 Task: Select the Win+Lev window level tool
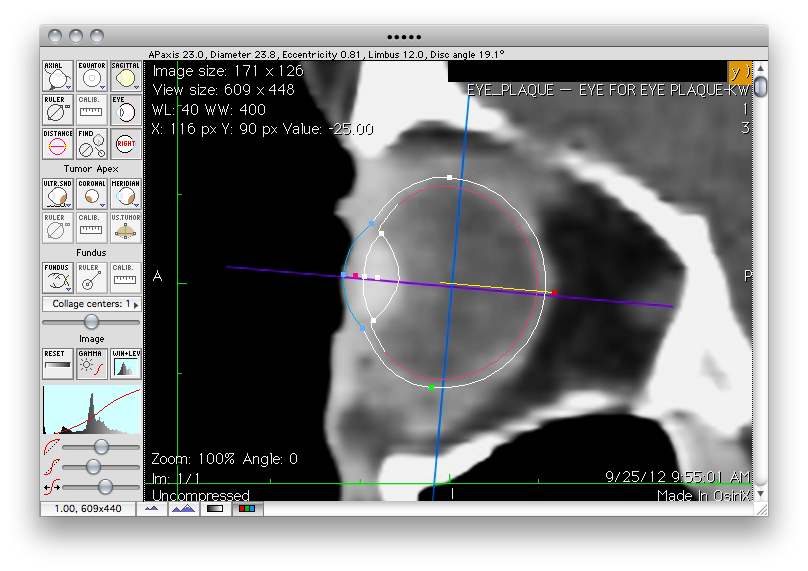coord(126,364)
